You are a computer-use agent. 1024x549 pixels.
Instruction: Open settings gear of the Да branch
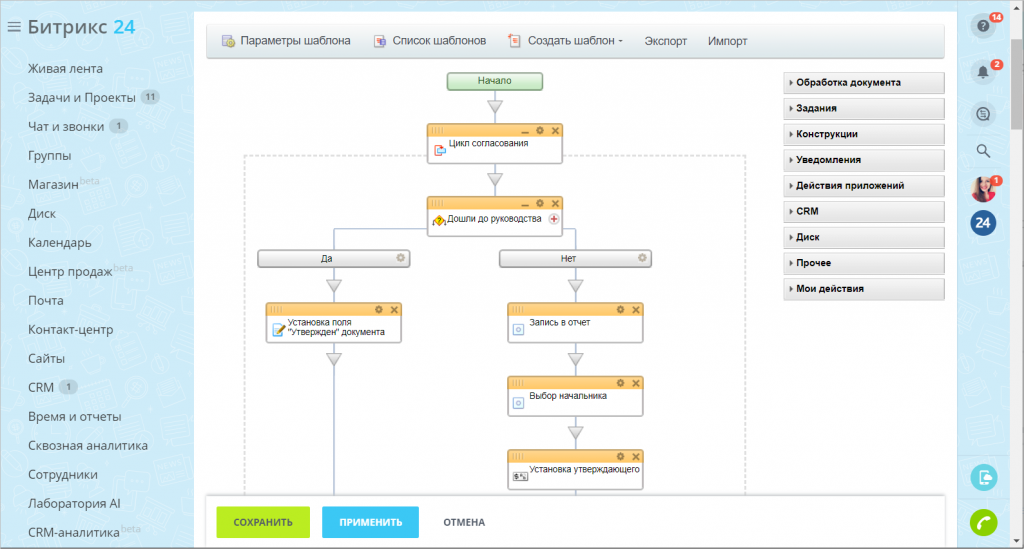pos(400,259)
